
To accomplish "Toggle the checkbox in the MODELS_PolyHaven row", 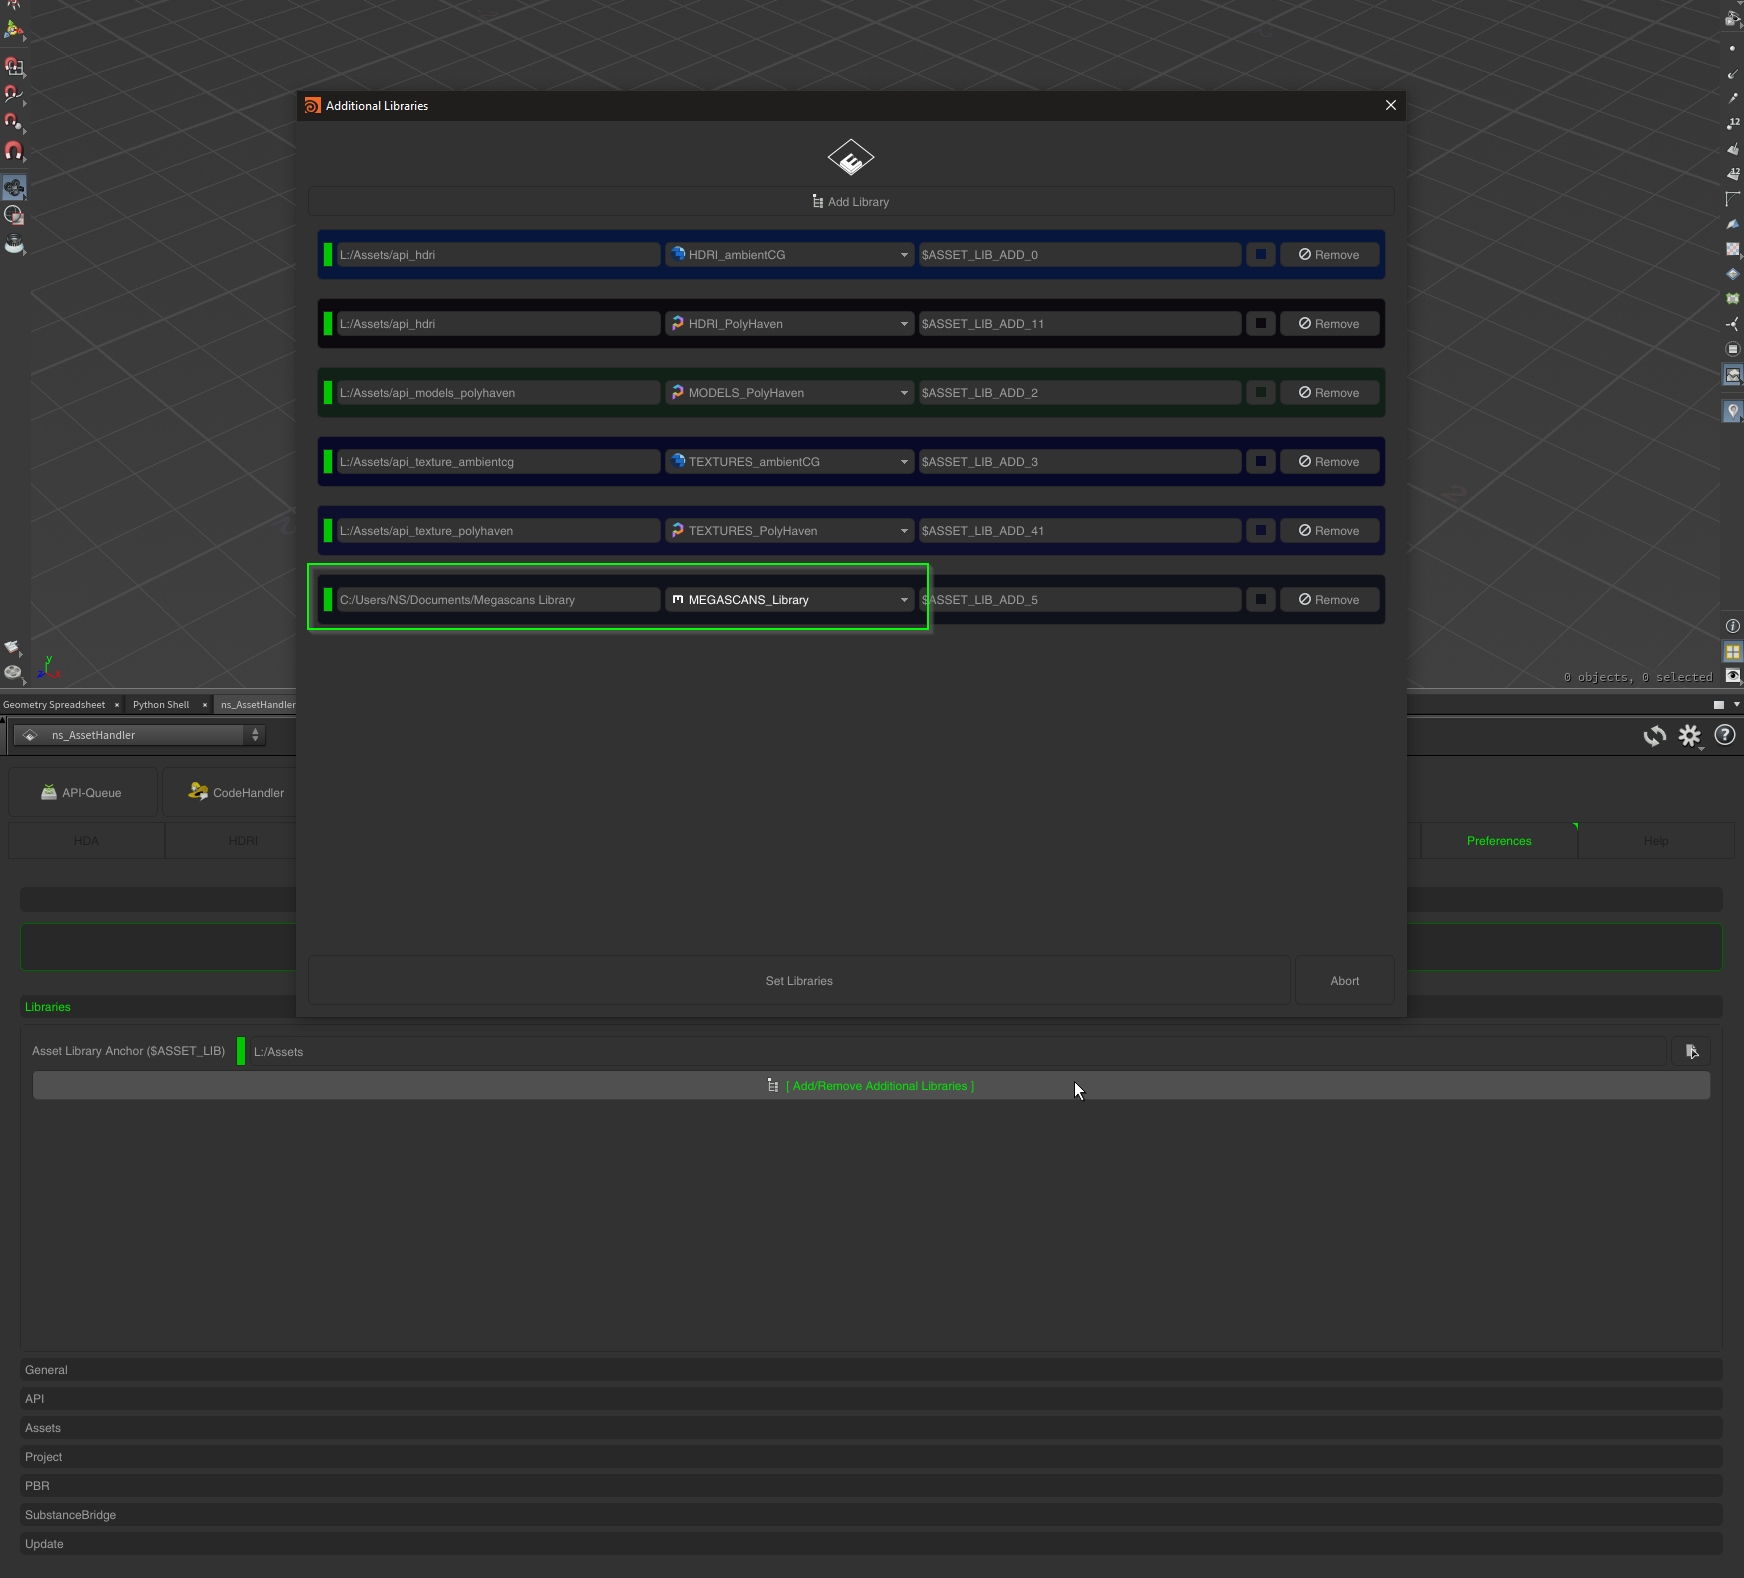I will [x=1260, y=393].
